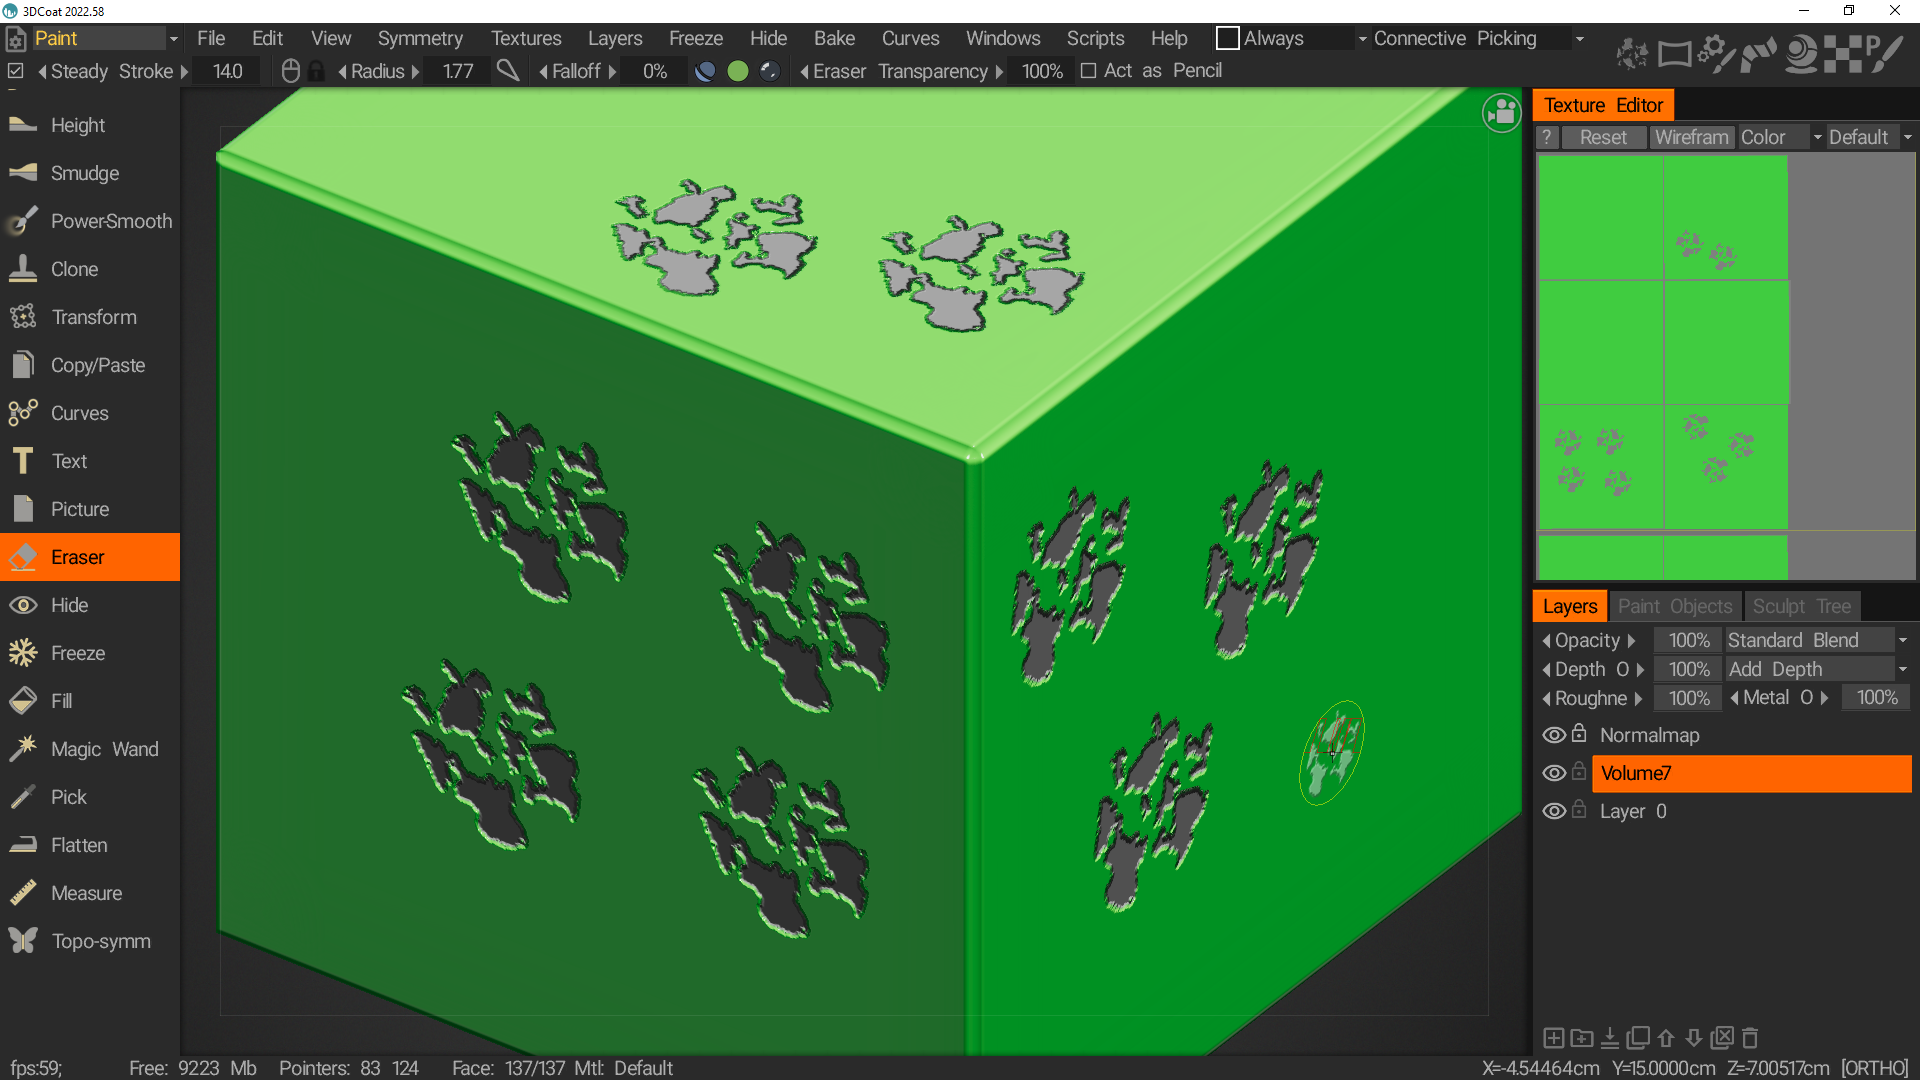
Task: Open the Add Depth dropdown
Action: coord(1816,669)
